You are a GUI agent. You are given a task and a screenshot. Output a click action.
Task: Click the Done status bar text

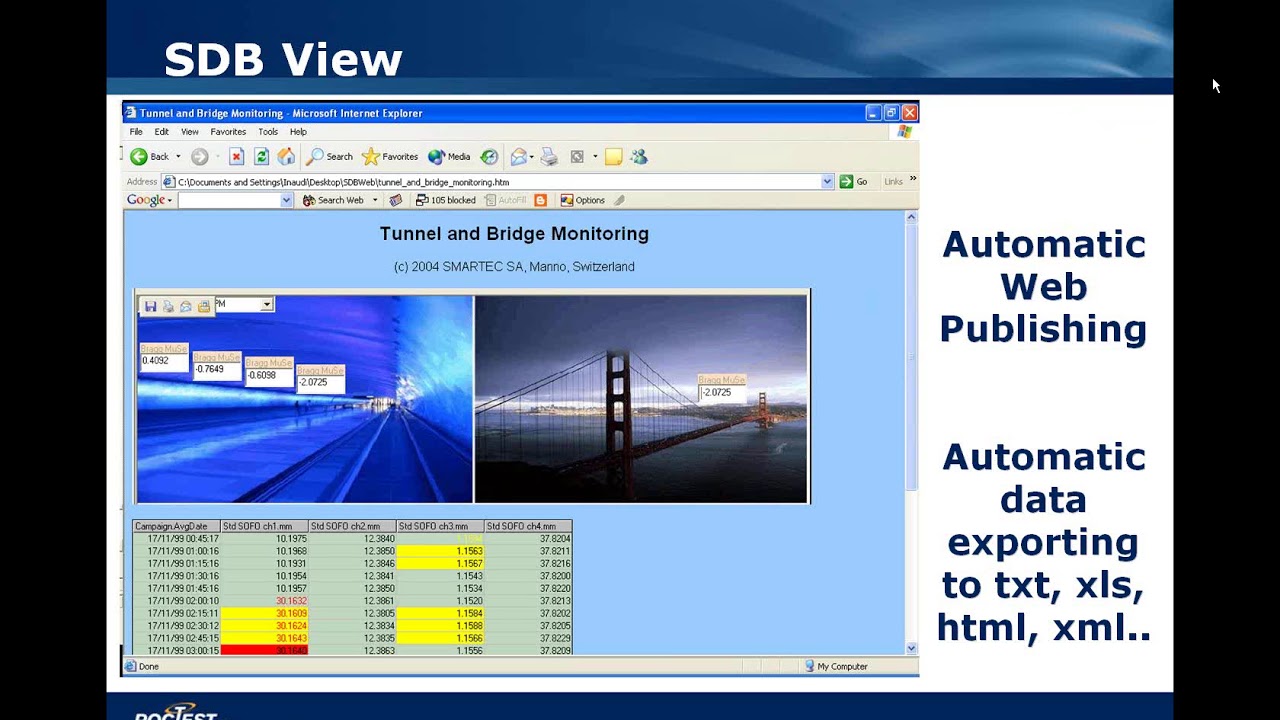pyautogui.click(x=149, y=666)
